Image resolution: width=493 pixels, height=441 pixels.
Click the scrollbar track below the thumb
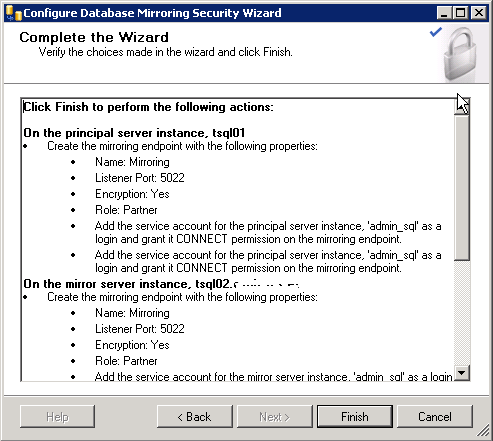462,313
